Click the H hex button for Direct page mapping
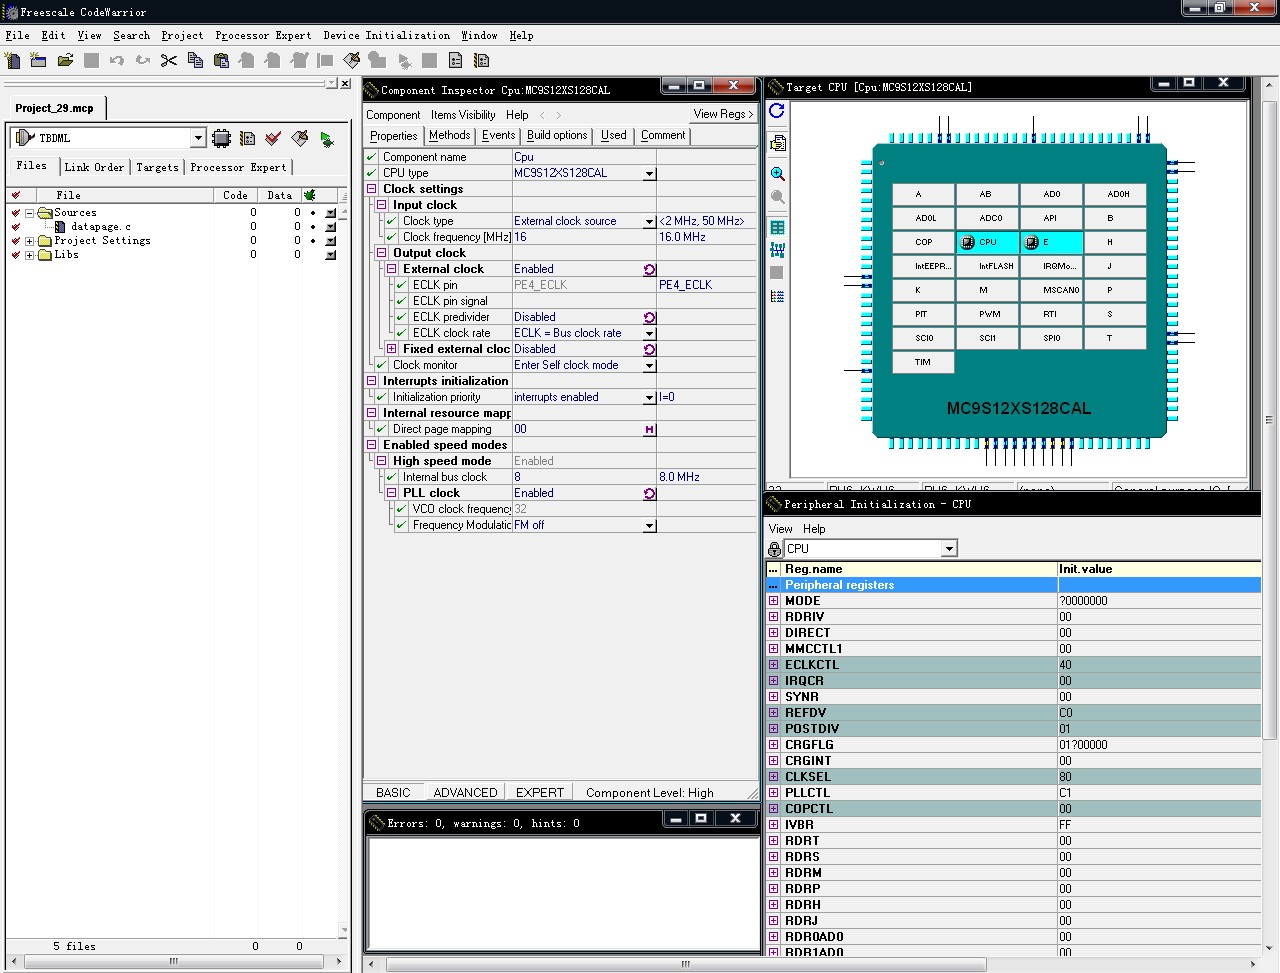 pyautogui.click(x=650, y=429)
